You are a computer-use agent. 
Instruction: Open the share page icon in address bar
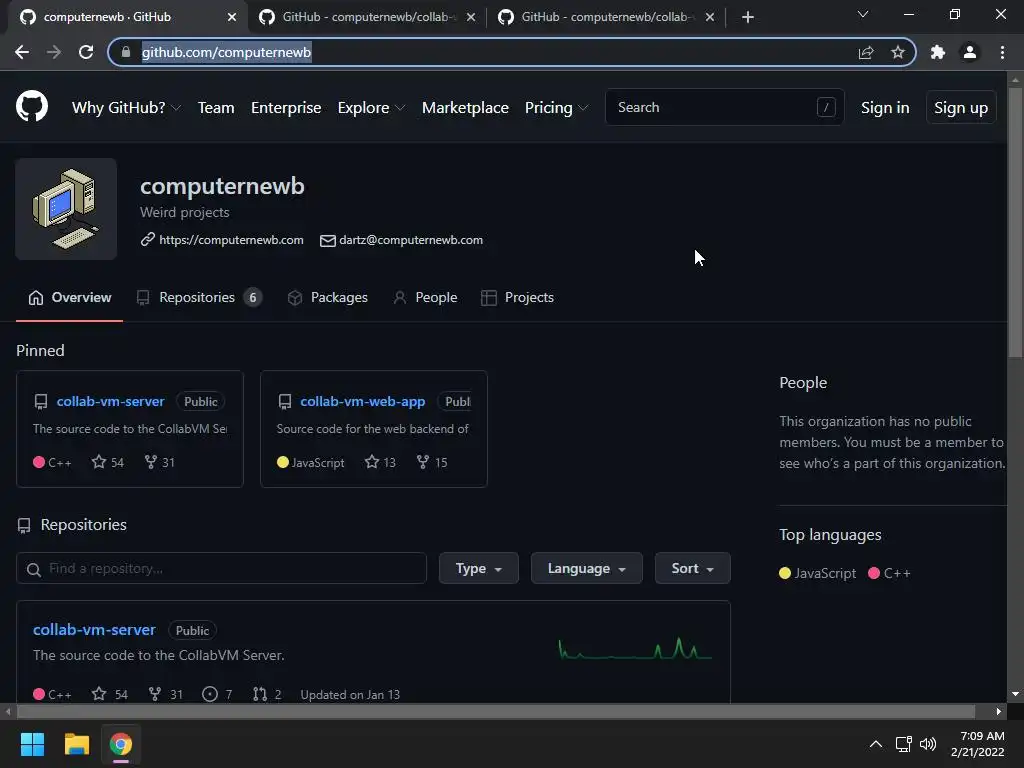point(866,52)
